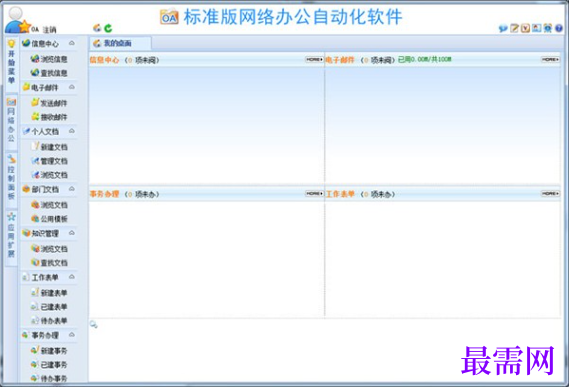This screenshot has height=392, width=573.
Task: Click the MORE button in 事务办理 panel
Action: [x=314, y=194]
